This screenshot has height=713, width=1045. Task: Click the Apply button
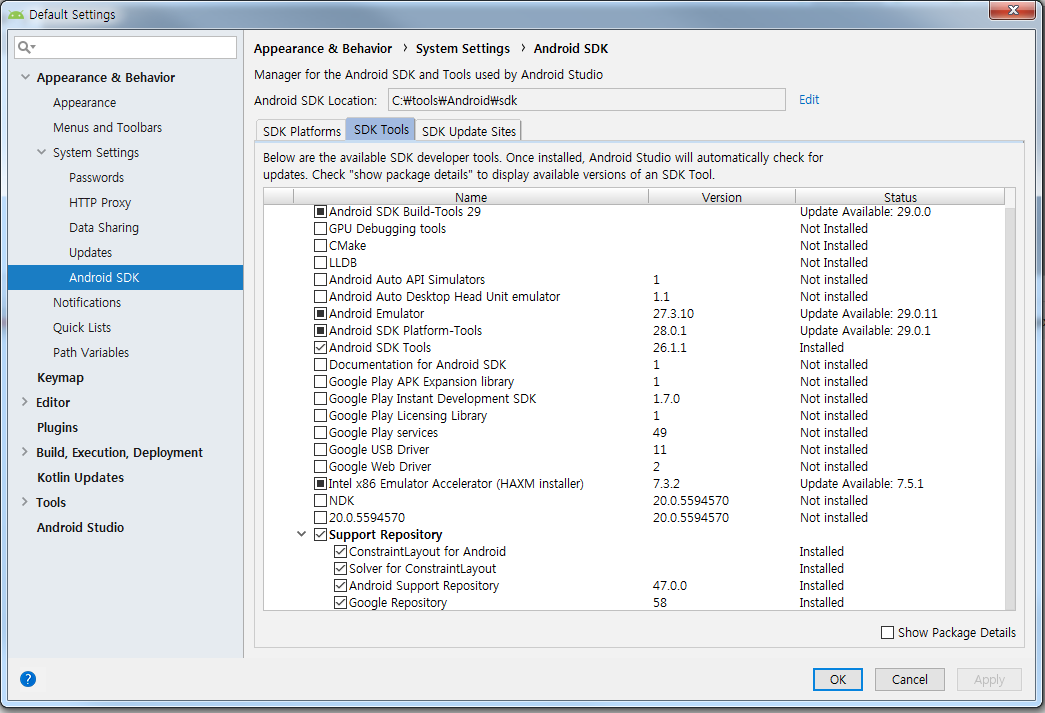pyautogui.click(x=989, y=679)
